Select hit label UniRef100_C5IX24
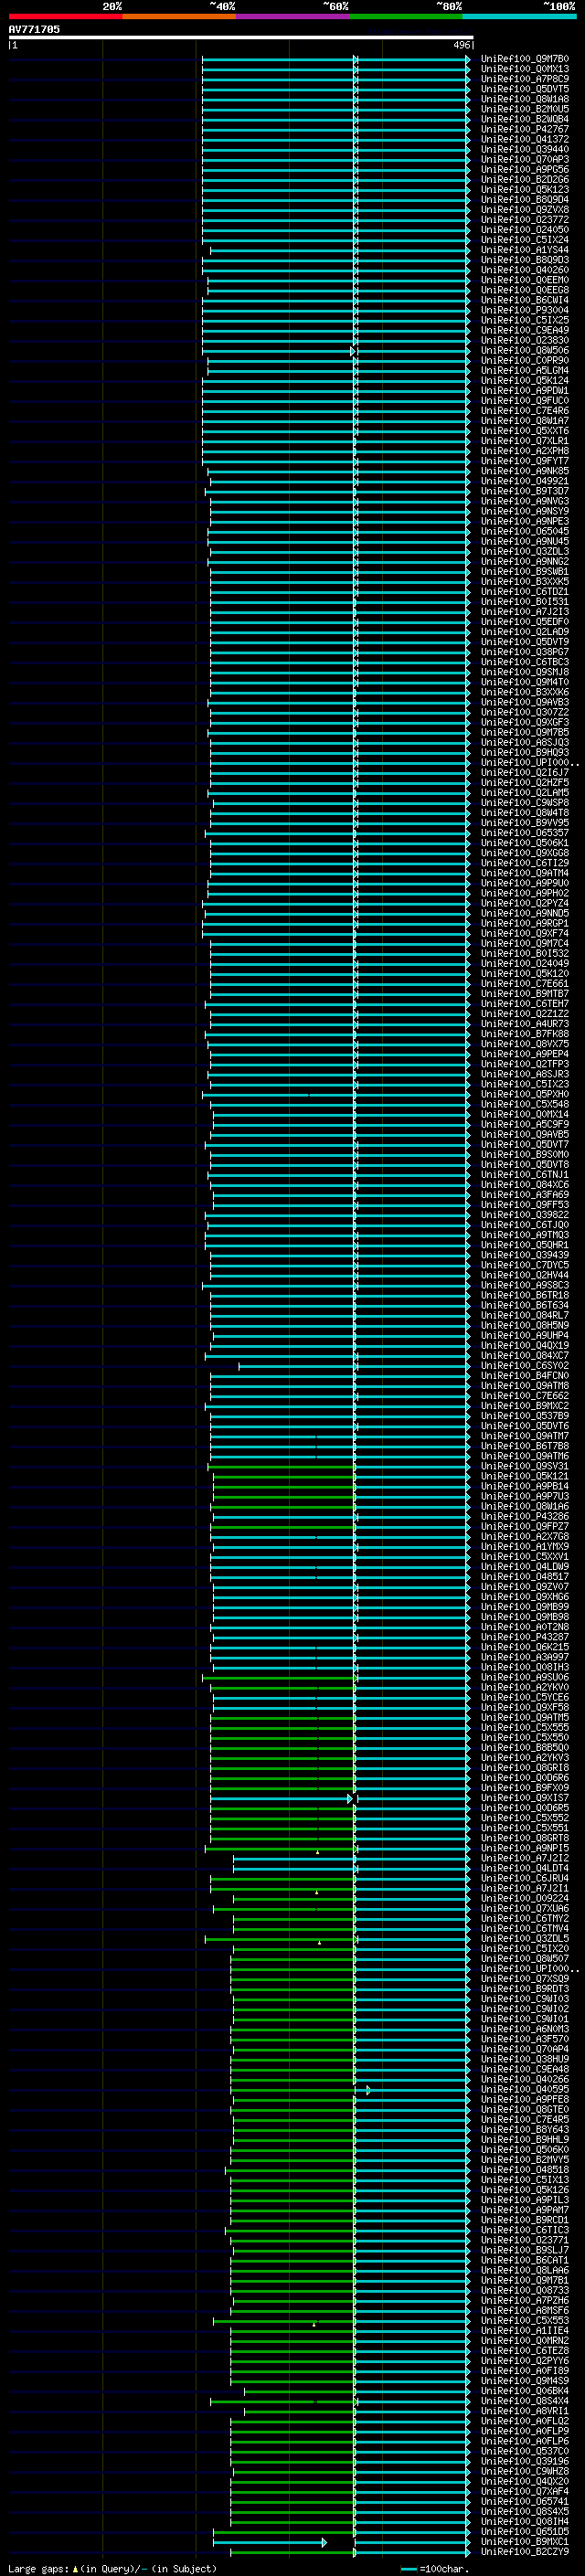The height and width of the screenshot is (2576, 585). 525,240
